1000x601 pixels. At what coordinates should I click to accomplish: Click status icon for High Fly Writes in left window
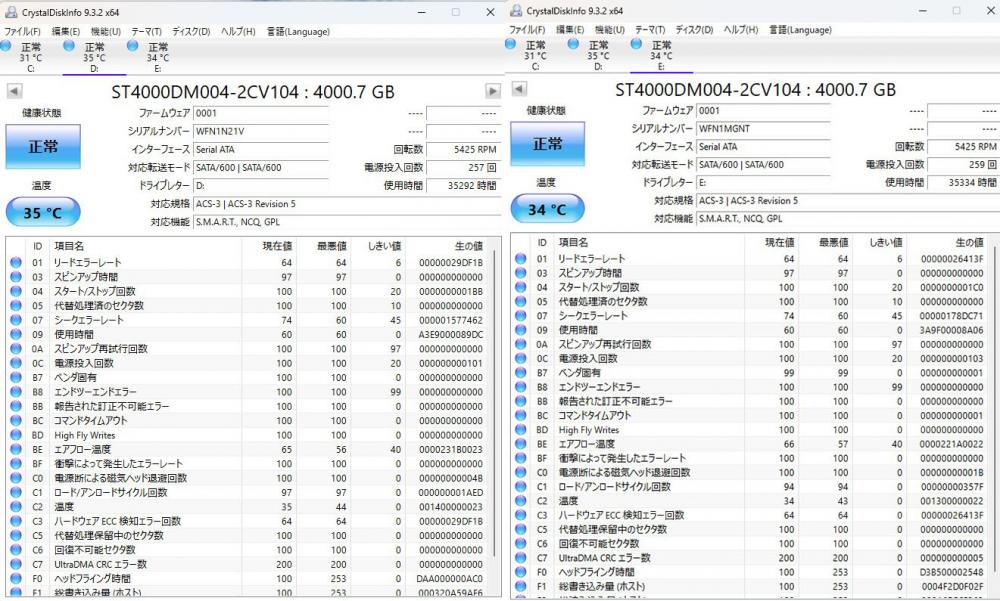pyautogui.click(x=16, y=434)
